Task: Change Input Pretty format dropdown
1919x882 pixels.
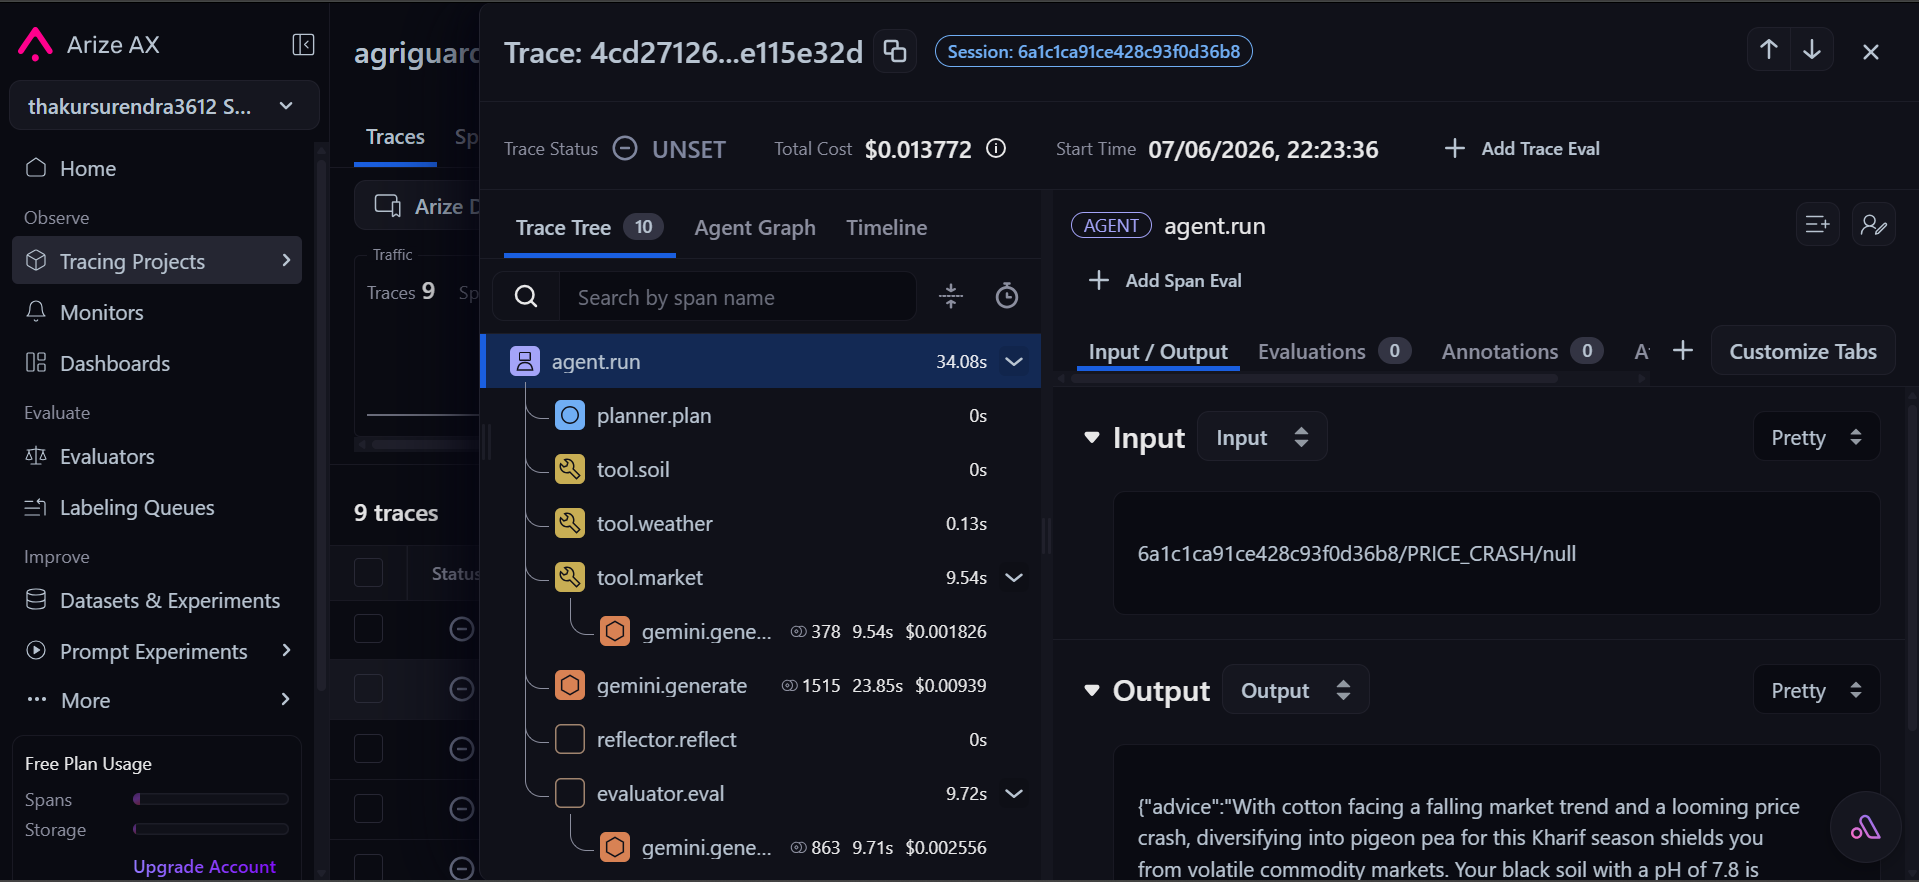Action: coord(1816,437)
